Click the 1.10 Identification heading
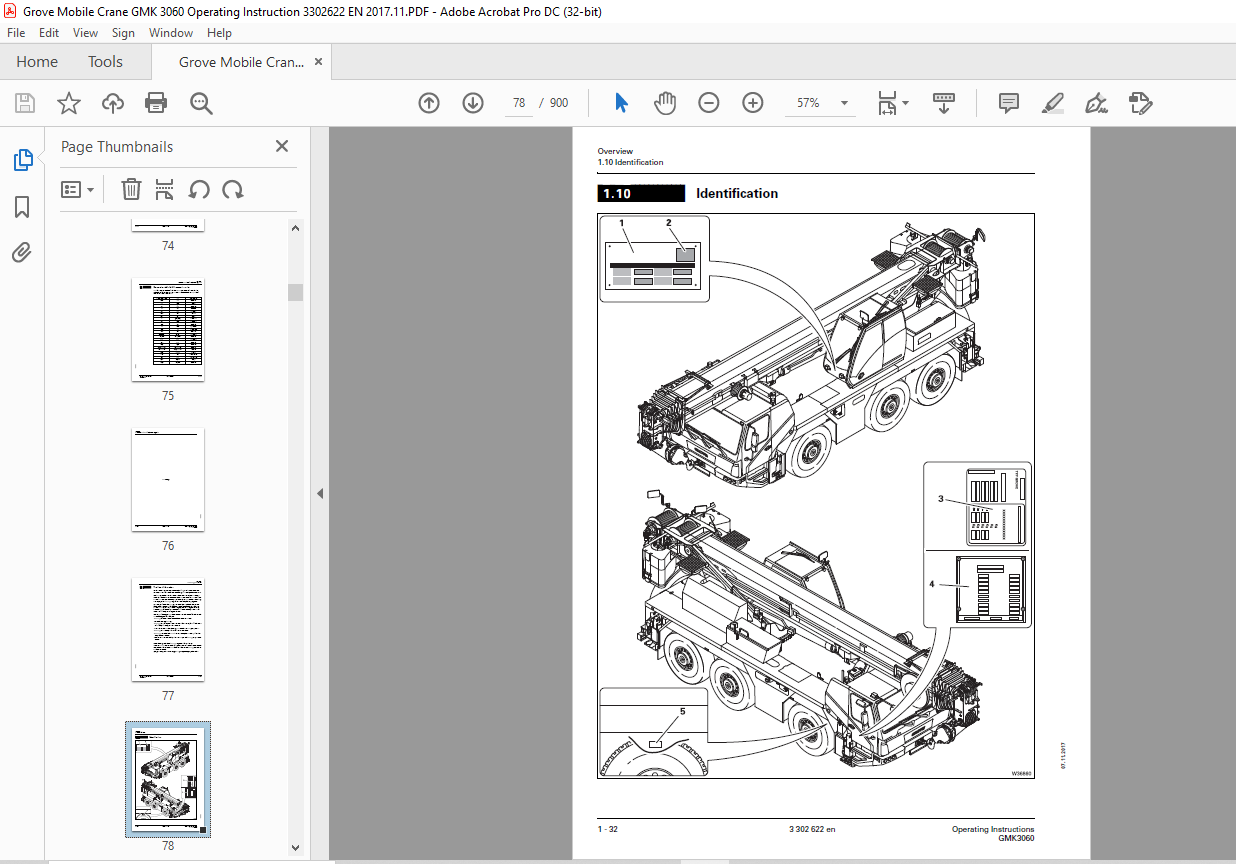The height and width of the screenshot is (864, 1236). 688,194
